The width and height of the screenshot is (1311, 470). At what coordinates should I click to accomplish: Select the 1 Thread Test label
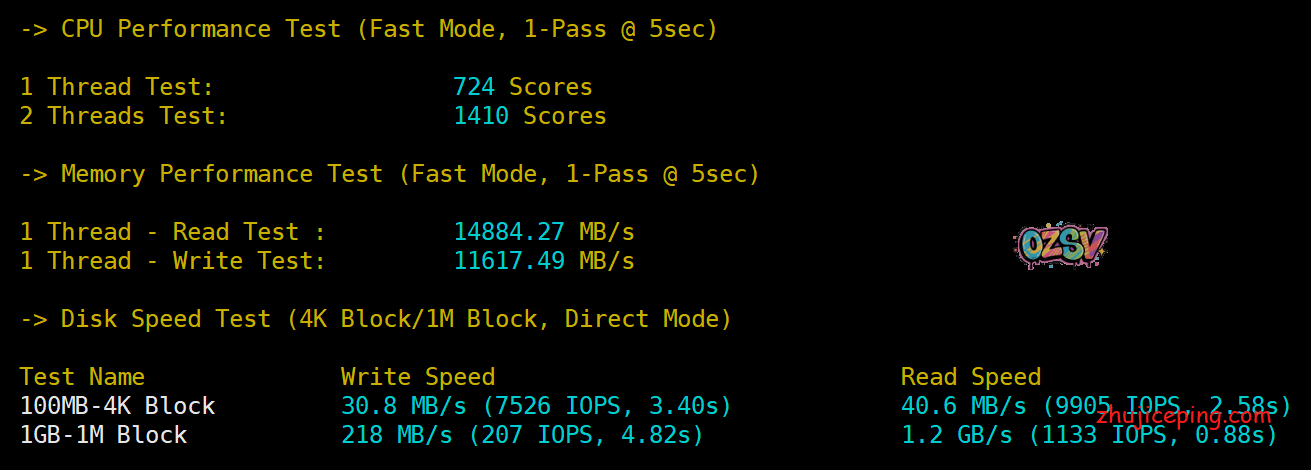click(x=117, y=87)
